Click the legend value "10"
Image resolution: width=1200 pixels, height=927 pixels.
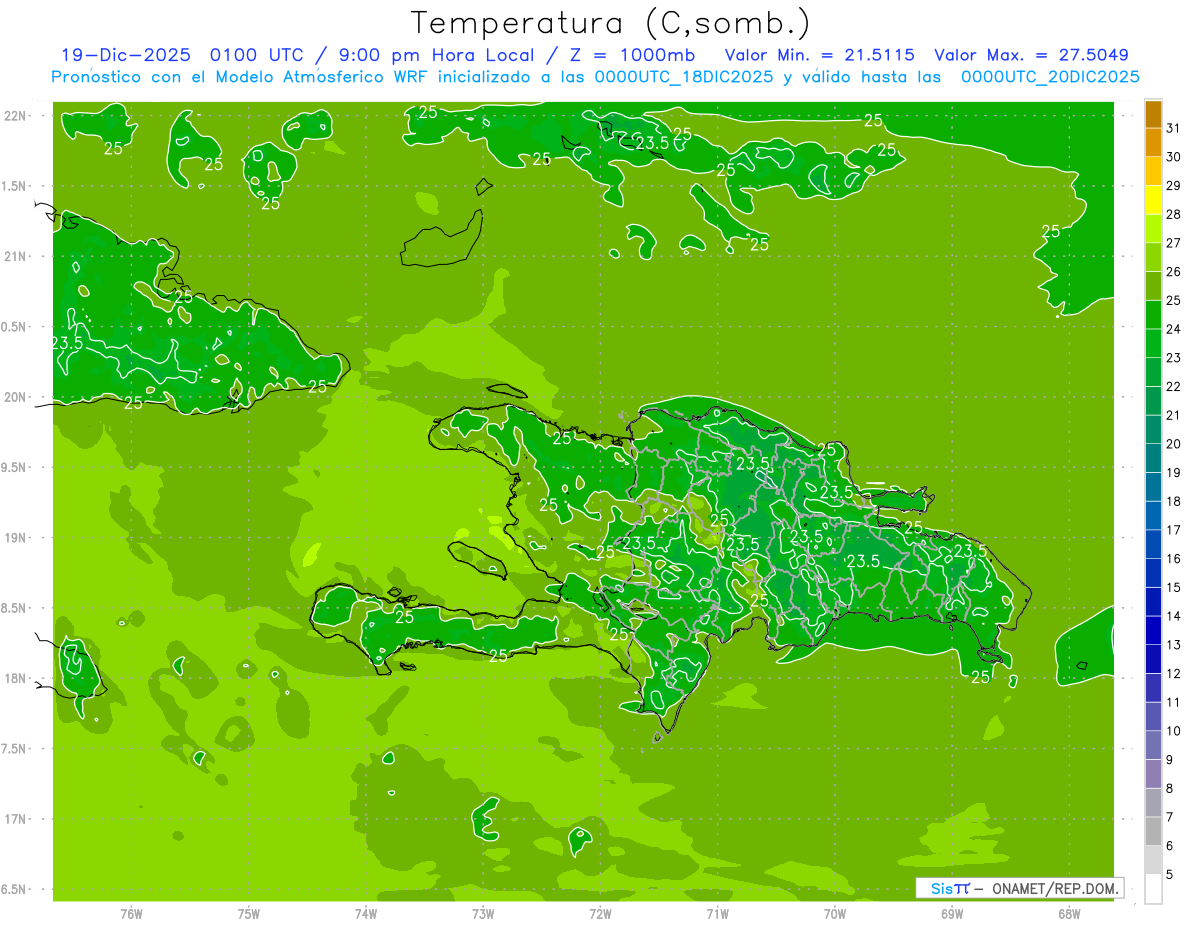tap(1173, 731)
